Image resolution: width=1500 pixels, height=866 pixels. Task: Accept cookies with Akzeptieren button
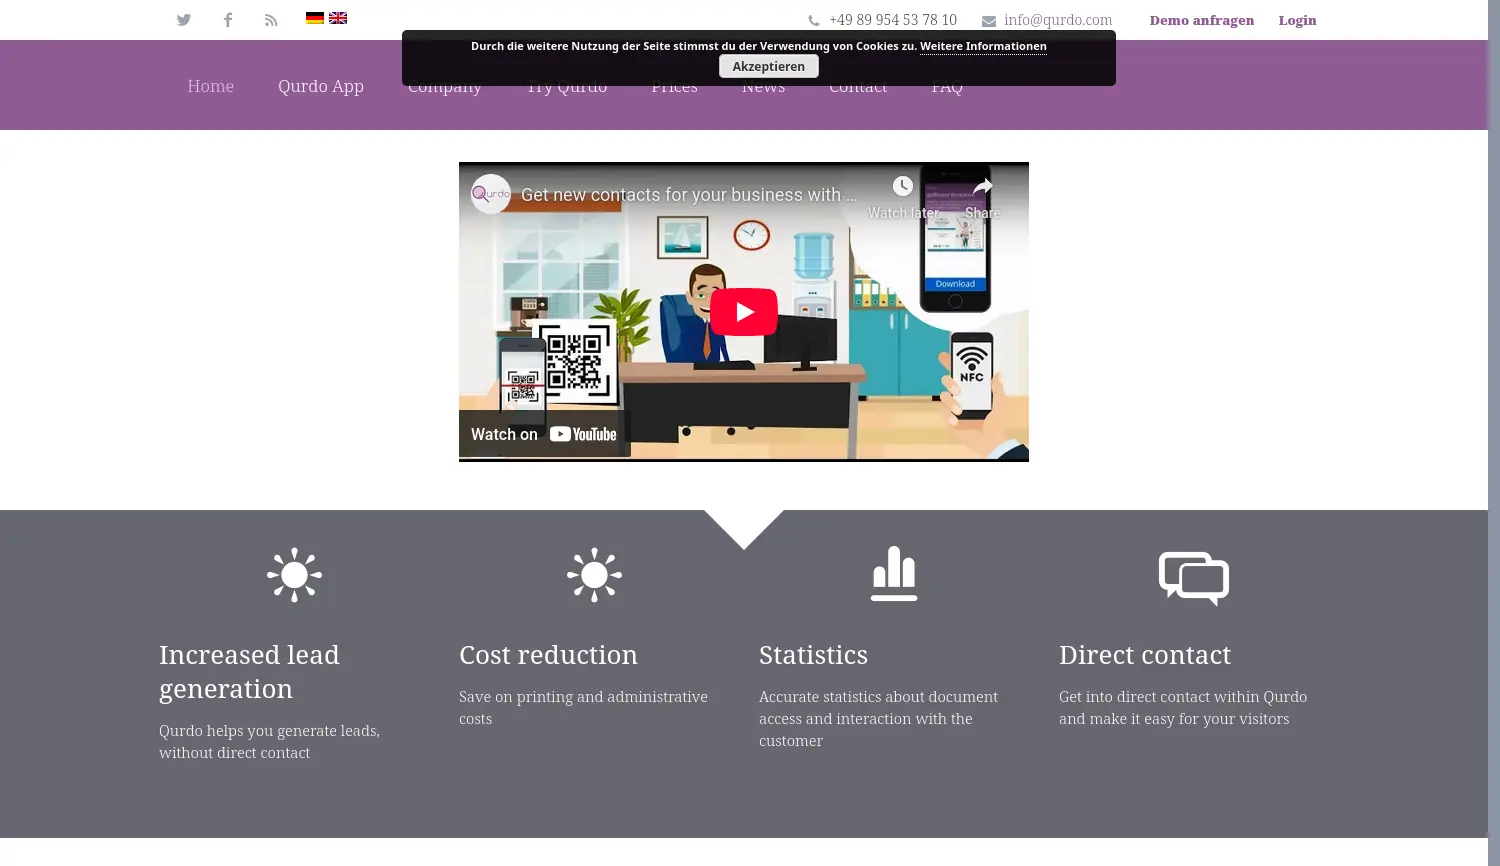coord(769,66)
